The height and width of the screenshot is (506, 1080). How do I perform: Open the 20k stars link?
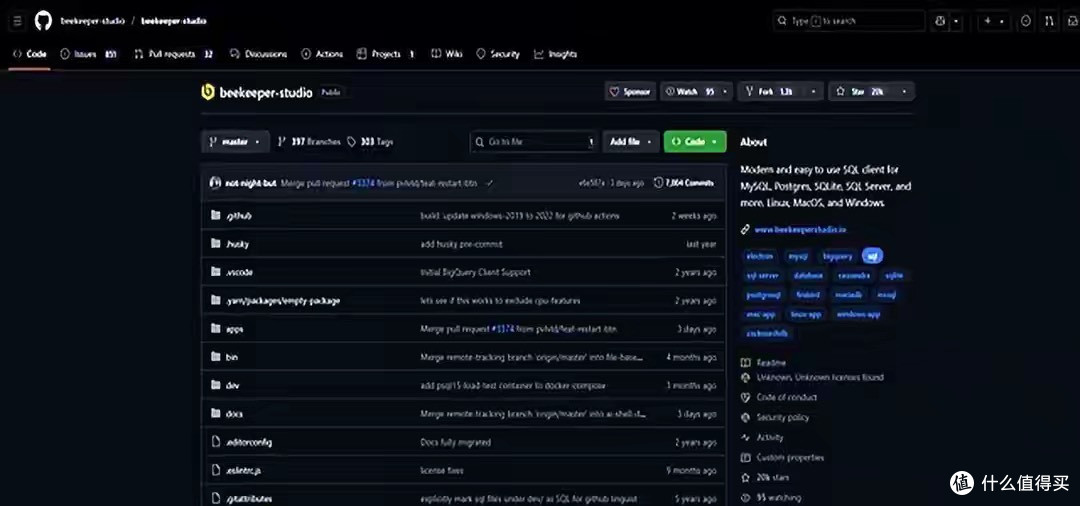(x=772, y=477)
